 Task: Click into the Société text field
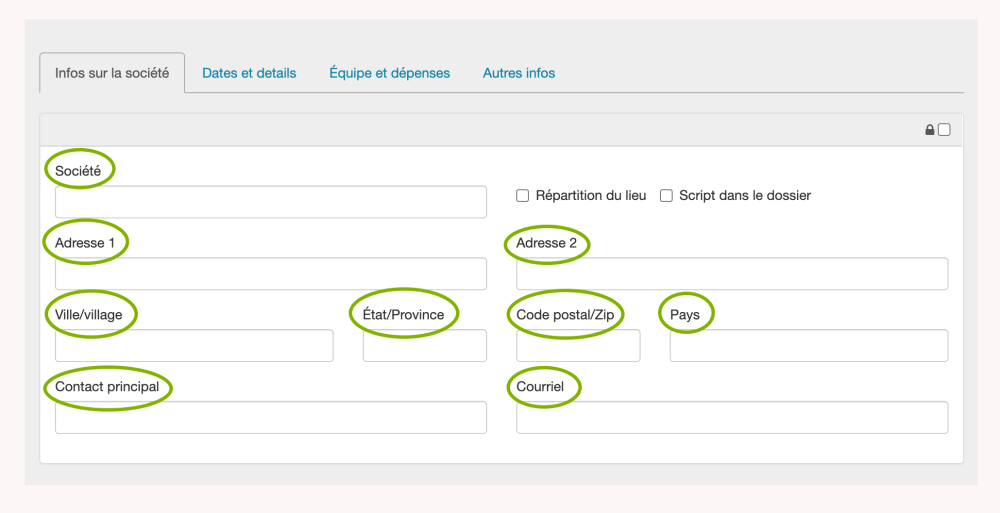pyautogui.click(x=270, y=202)
